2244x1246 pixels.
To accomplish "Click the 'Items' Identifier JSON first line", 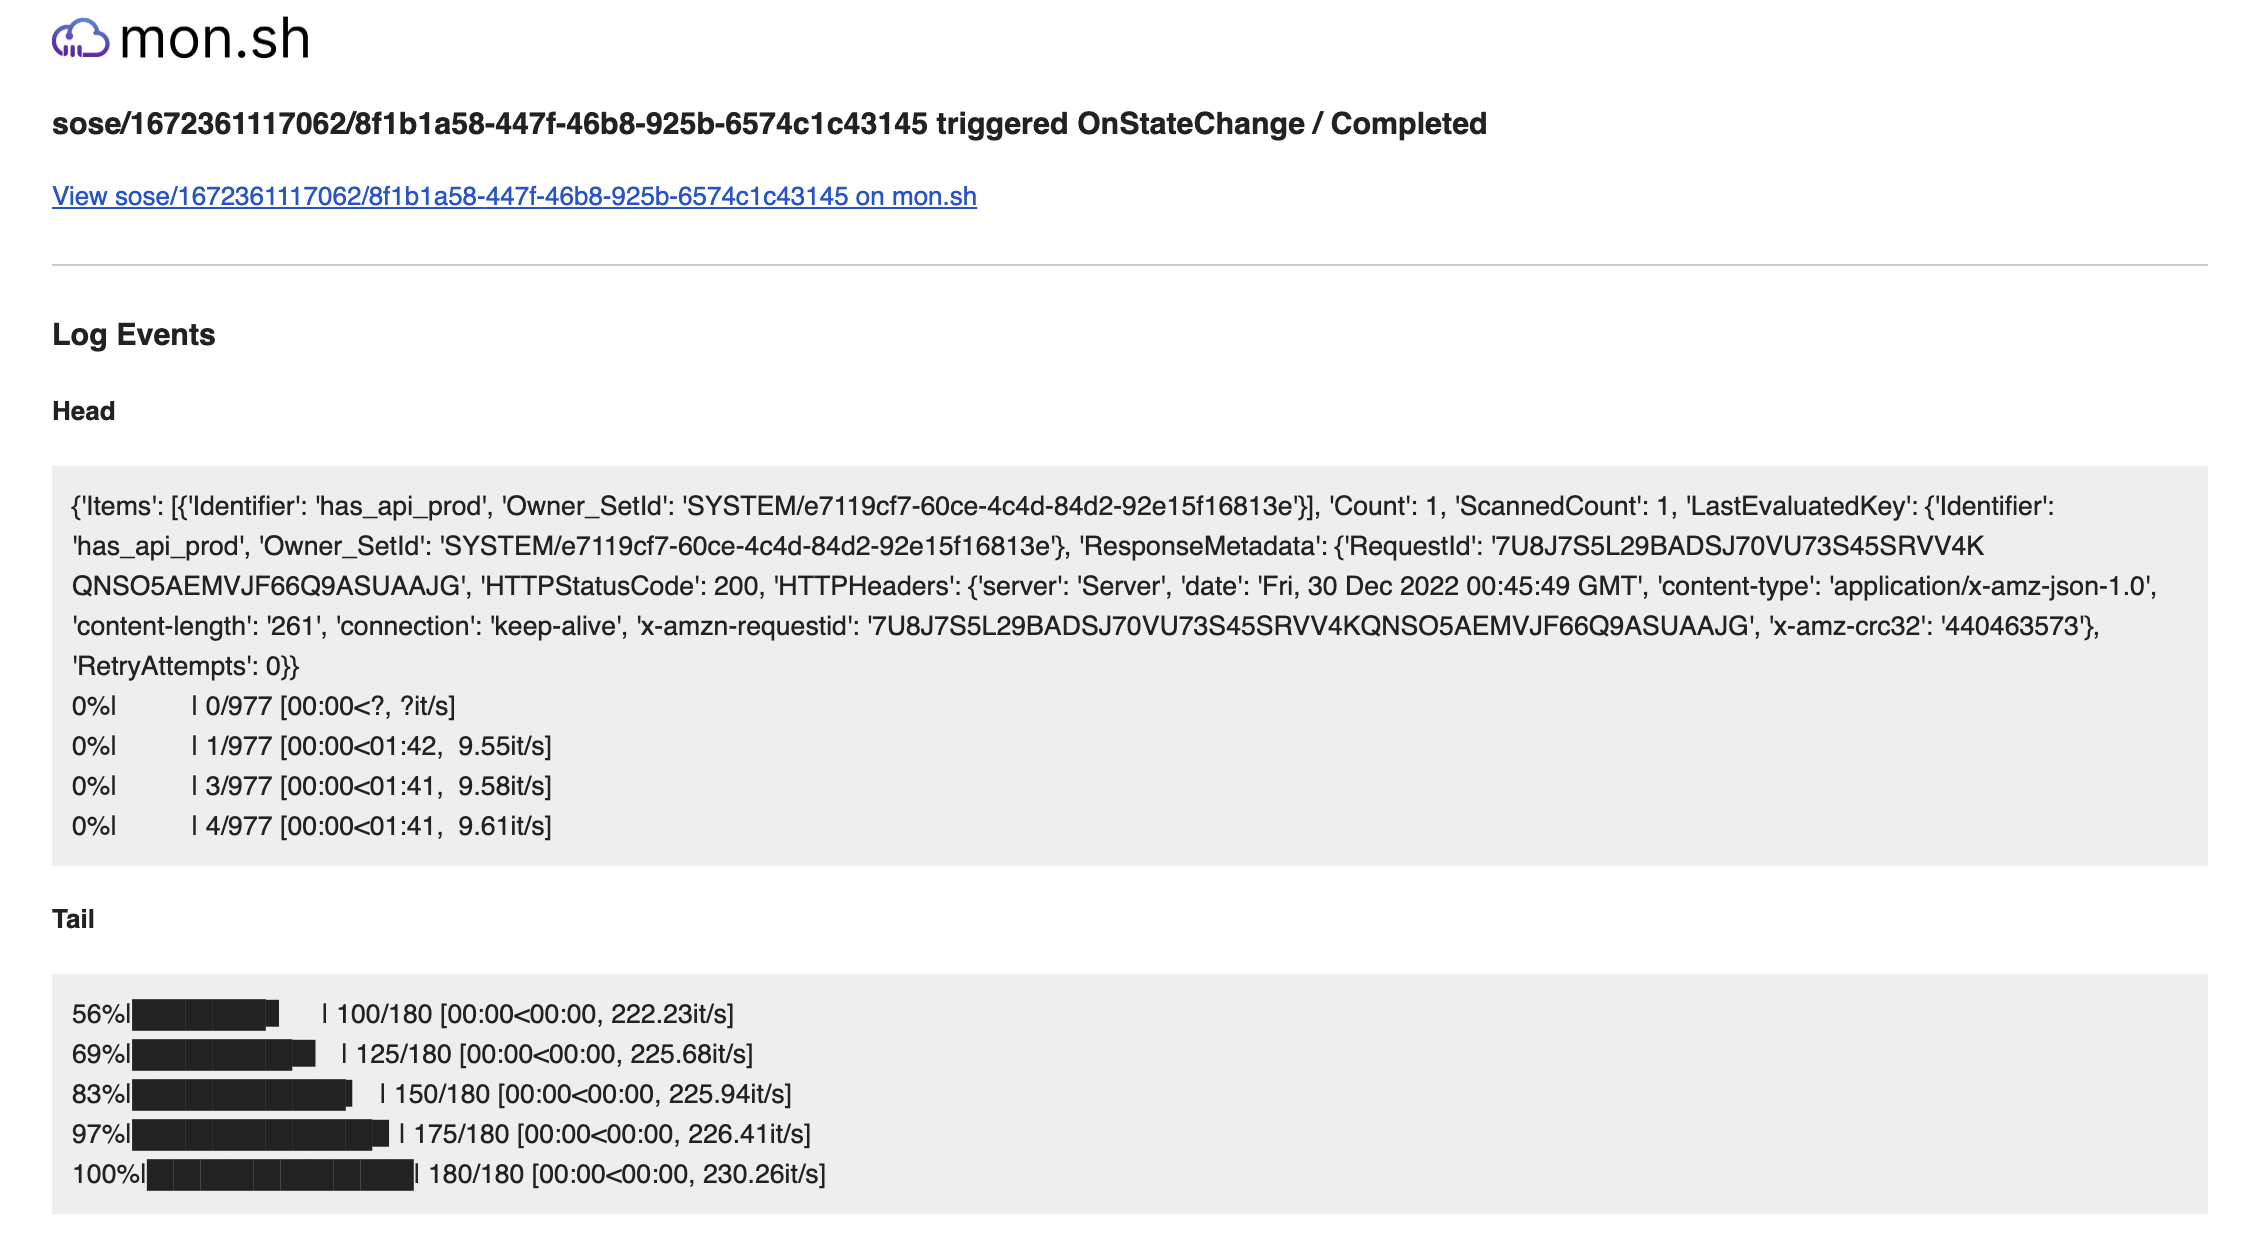I will pos(1063,506).
